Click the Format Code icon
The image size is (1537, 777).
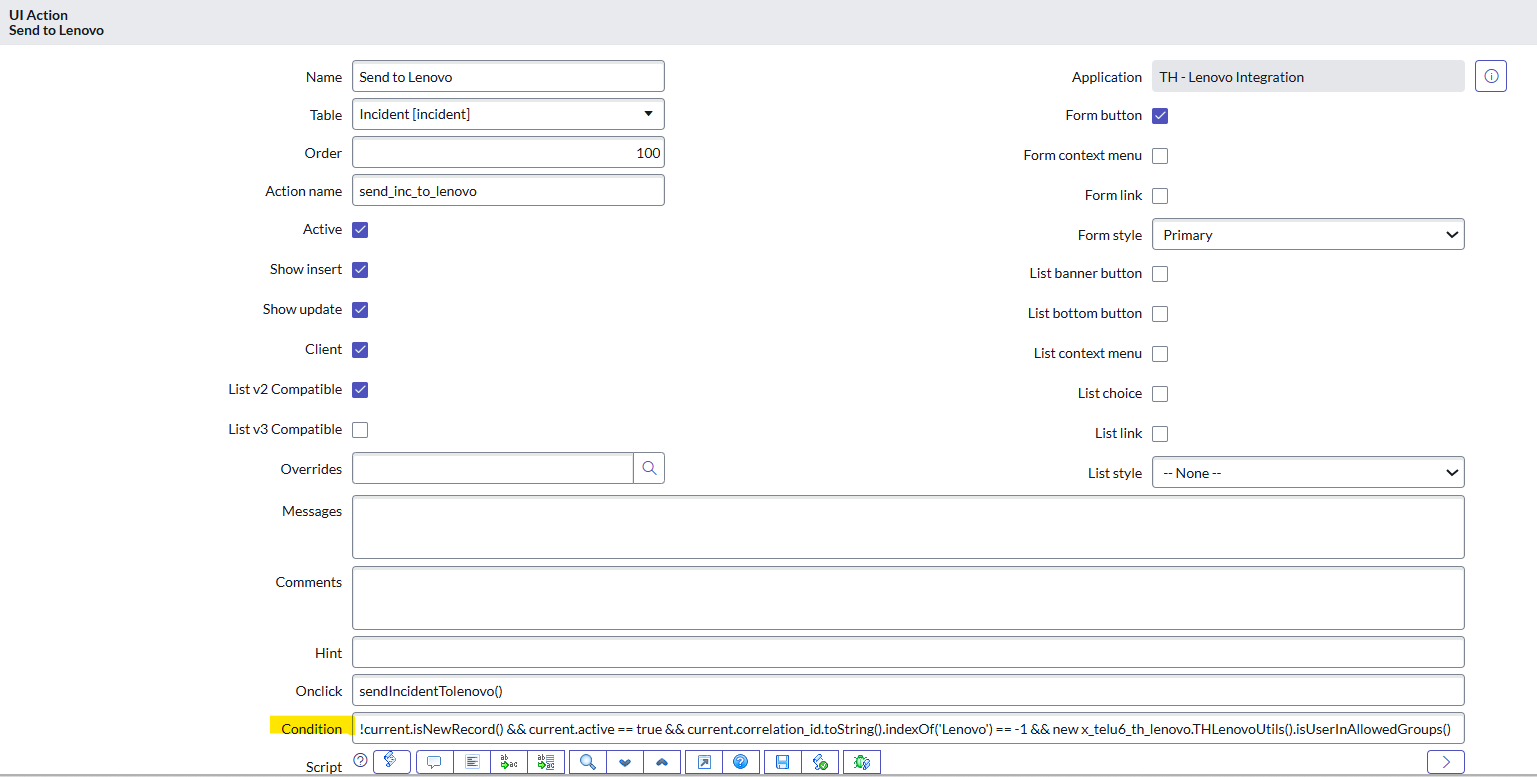coord(472,762)
